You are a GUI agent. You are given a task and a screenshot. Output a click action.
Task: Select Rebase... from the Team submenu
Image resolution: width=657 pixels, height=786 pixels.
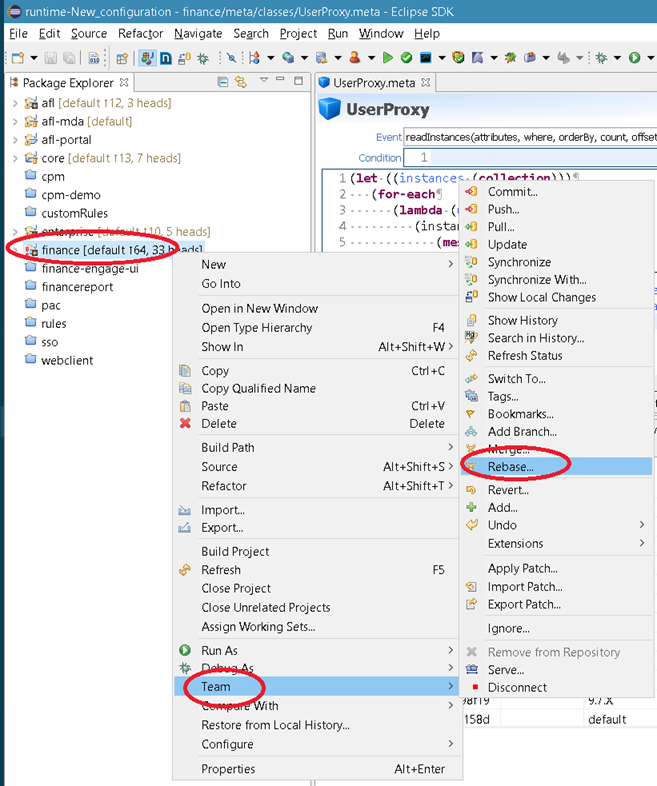510,466
